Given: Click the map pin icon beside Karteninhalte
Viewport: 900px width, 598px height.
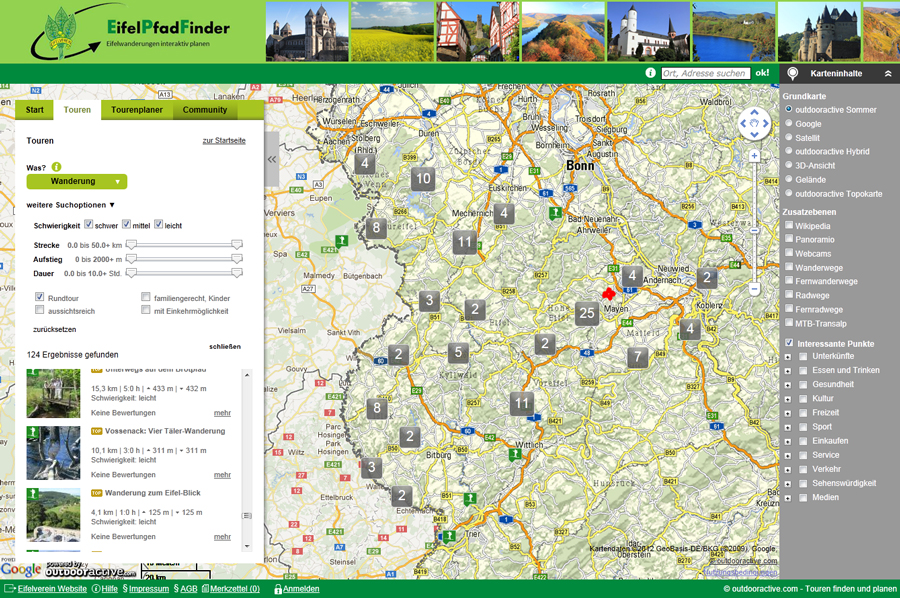Looking at the screenshot, I should 793,74.
